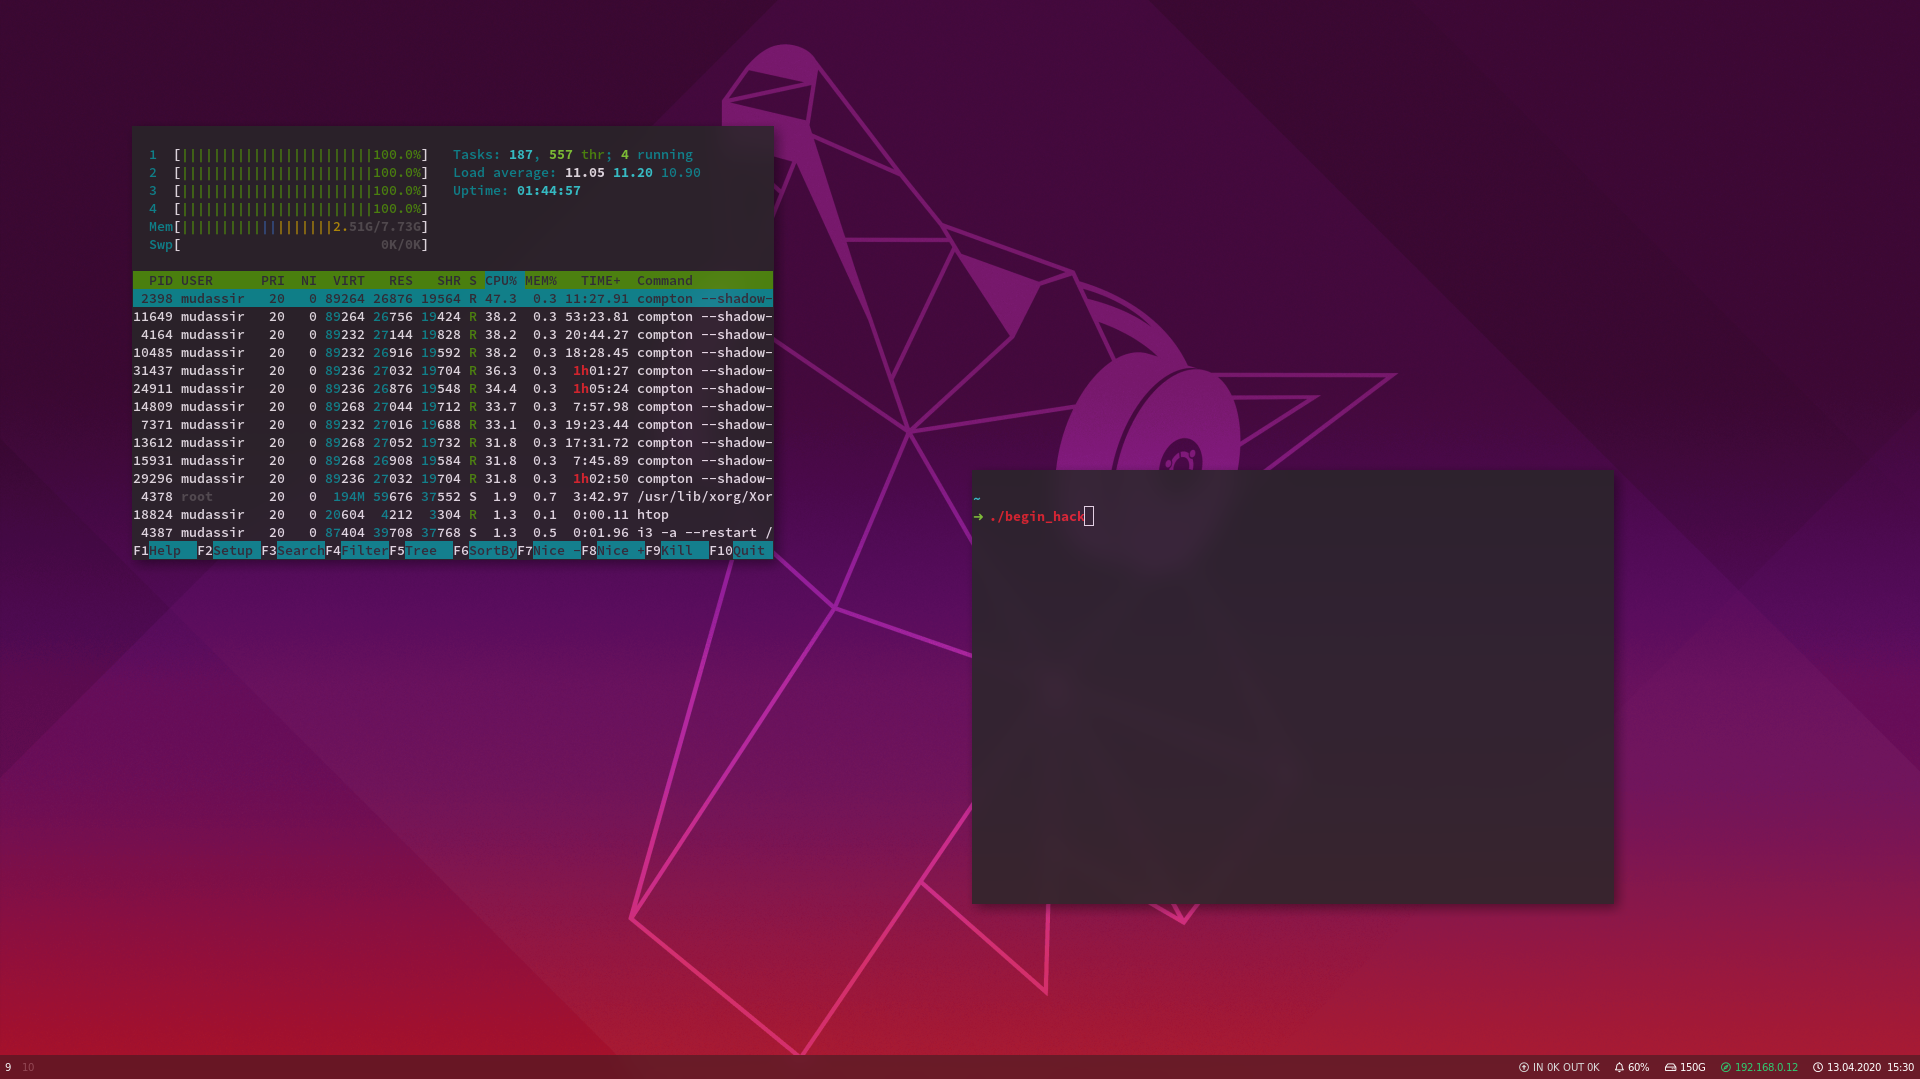Screen dimensions: 1920x1079
Task: Click the ./begin_hack command in terminal
Action: point(1037,517)
